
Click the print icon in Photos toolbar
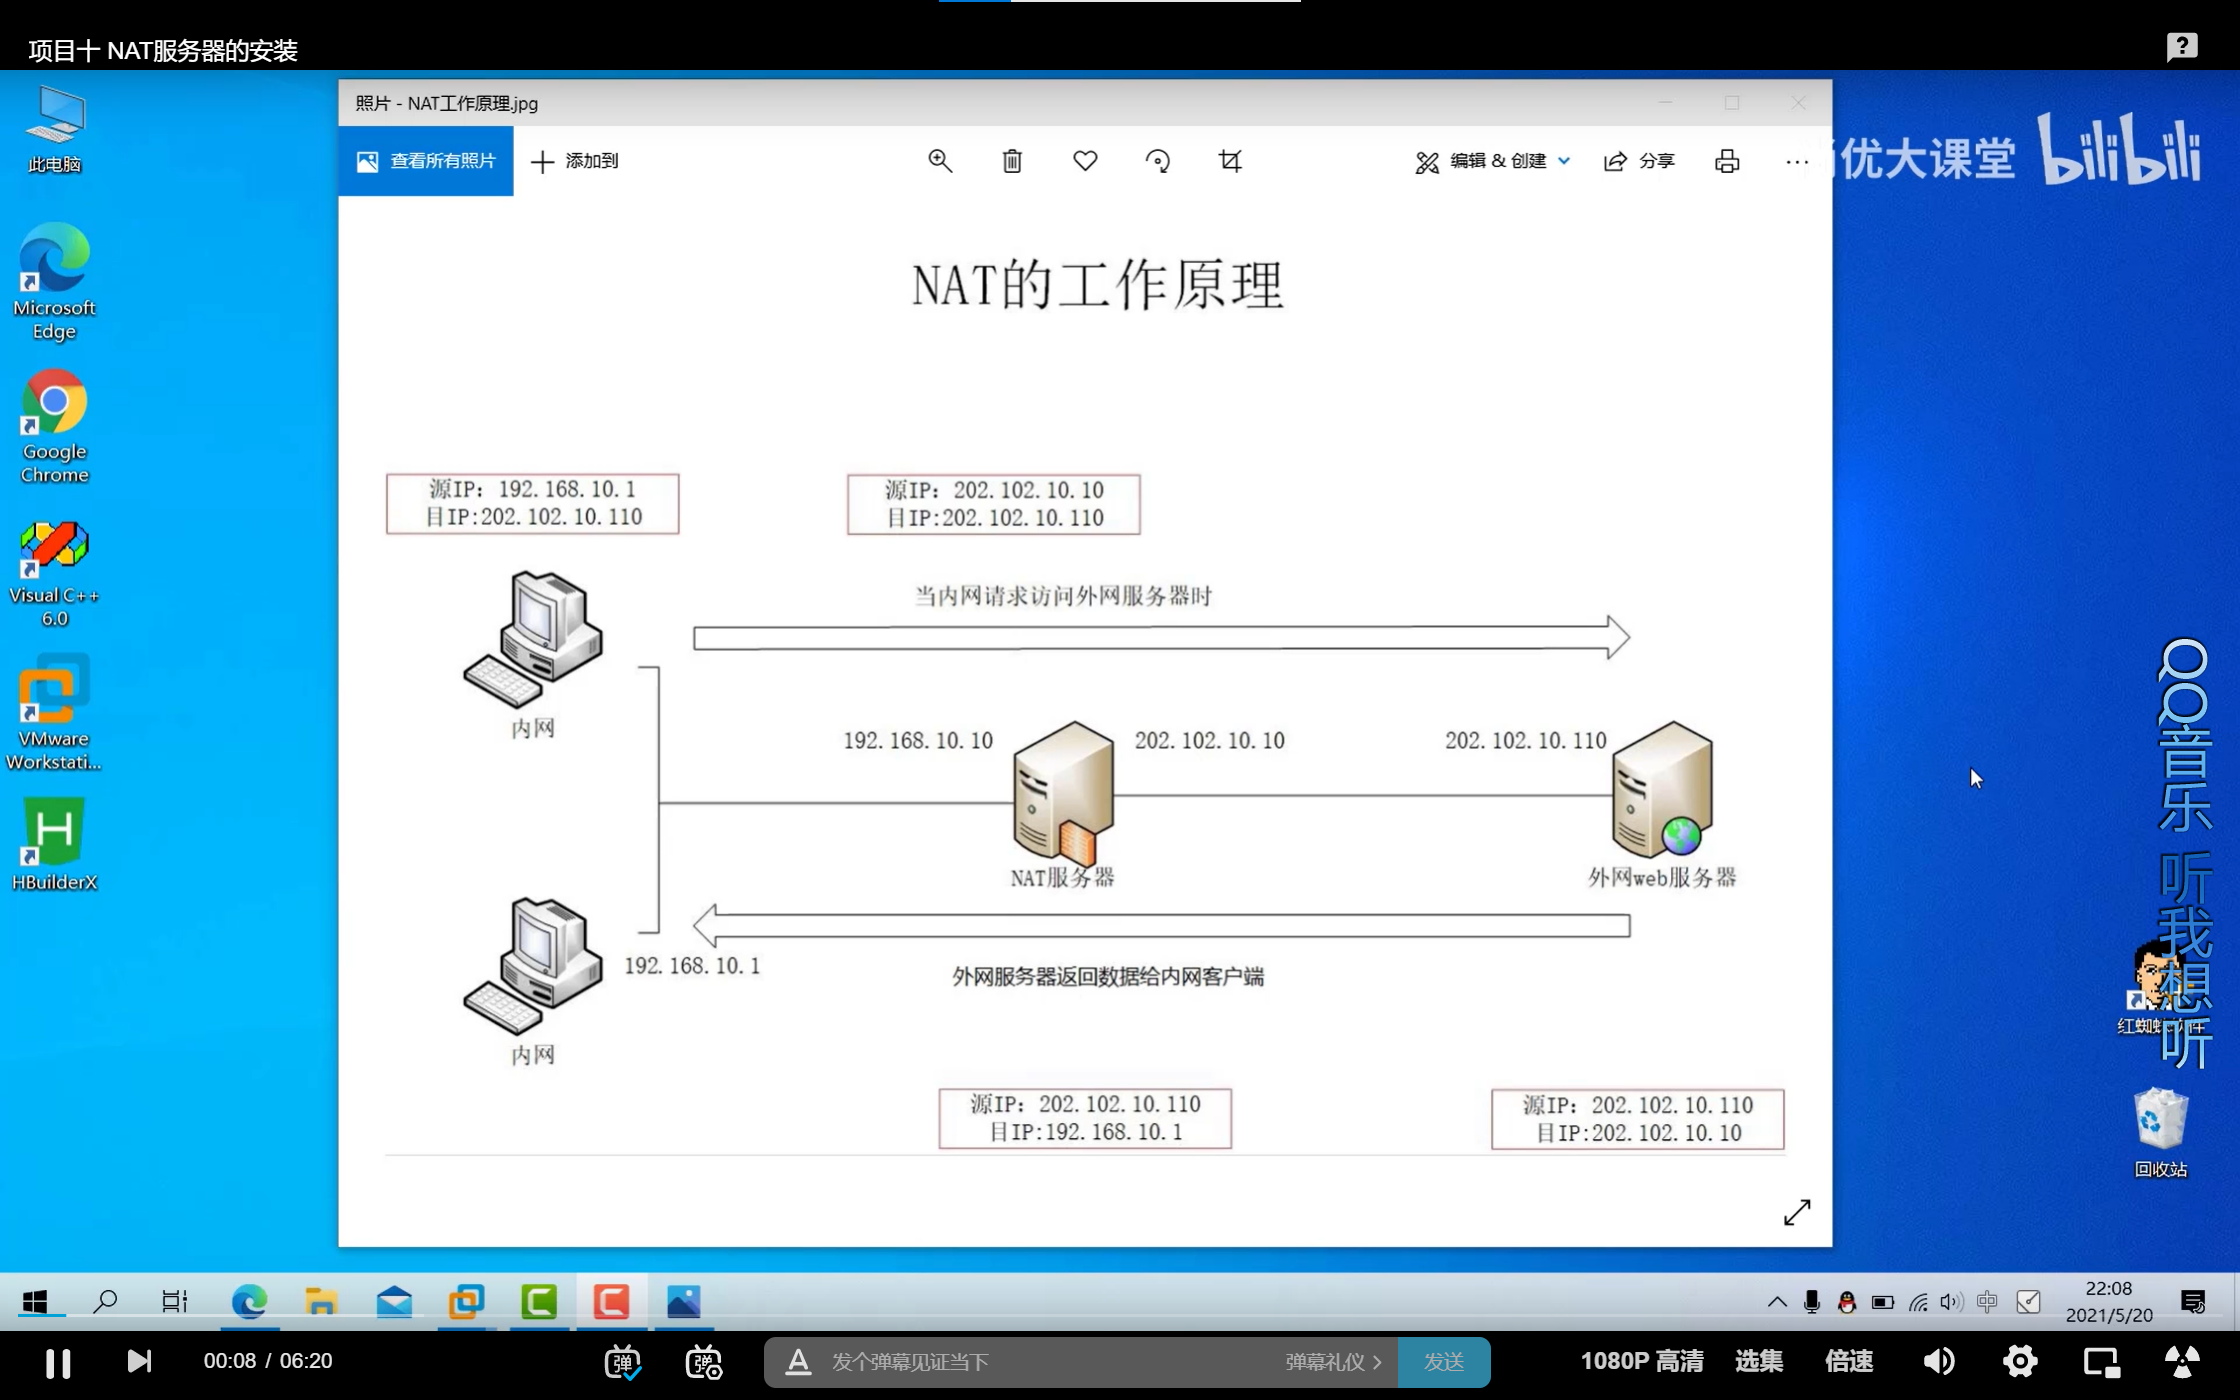click(1727, 161)
